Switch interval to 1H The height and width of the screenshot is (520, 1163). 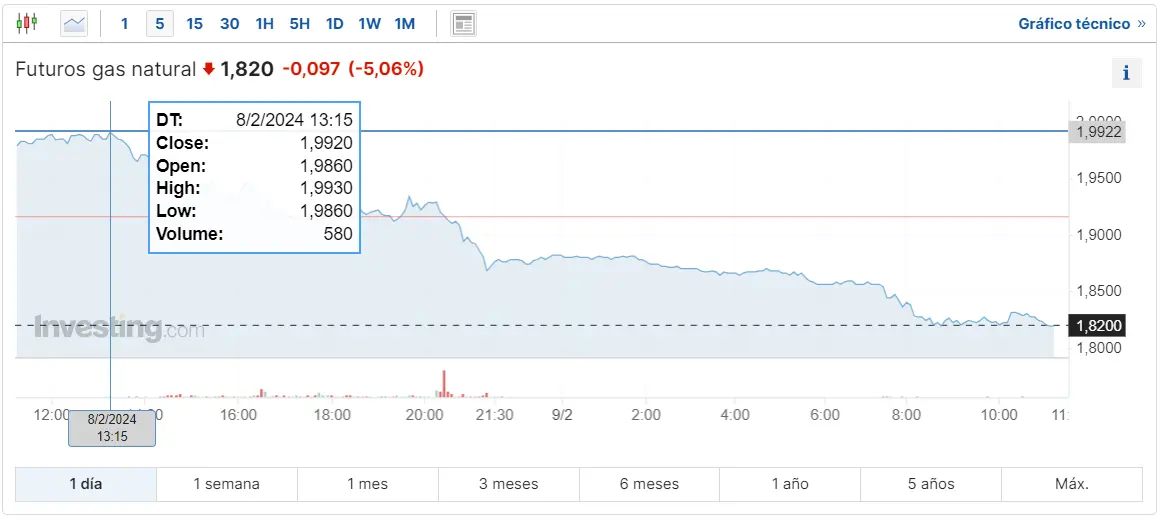pos(264,23)
